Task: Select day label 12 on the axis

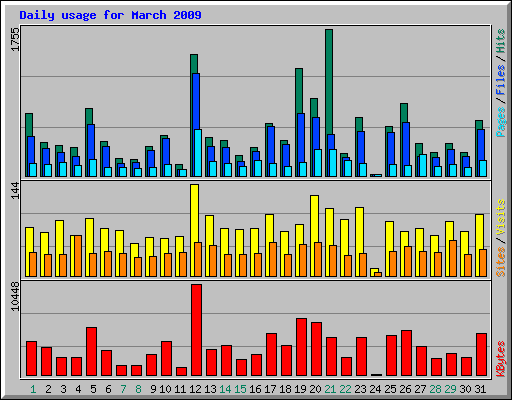Action: [195, 389]
